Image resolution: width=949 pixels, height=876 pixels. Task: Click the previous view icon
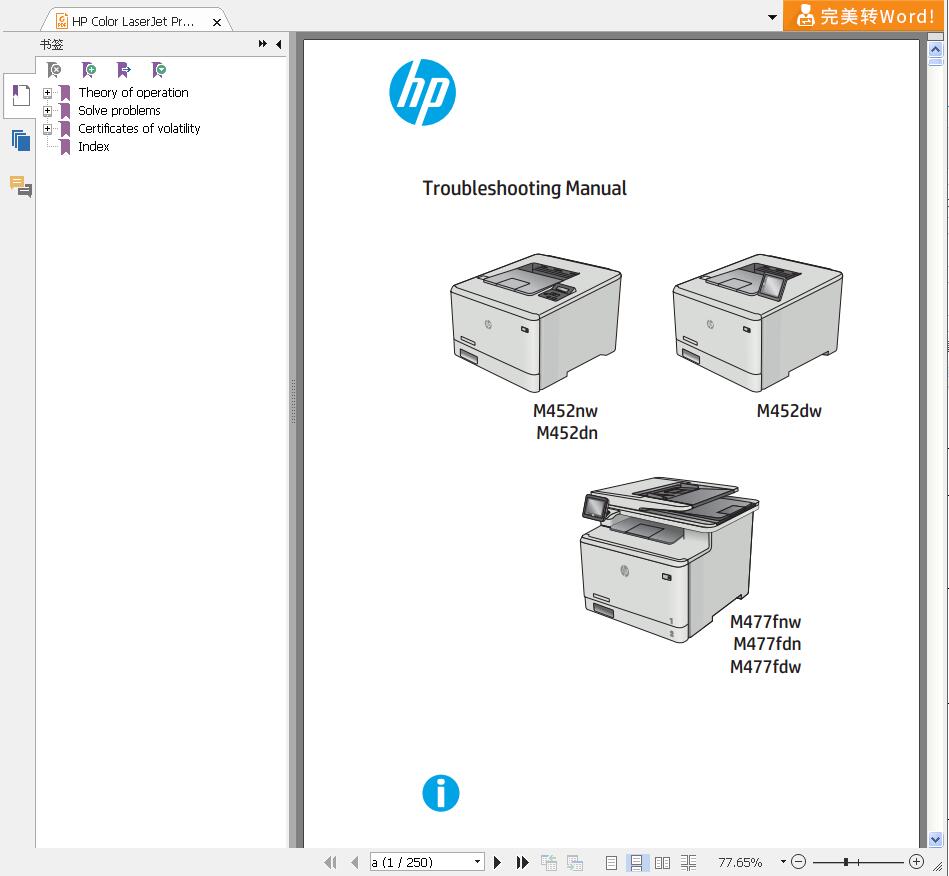[x=549, y=862]
